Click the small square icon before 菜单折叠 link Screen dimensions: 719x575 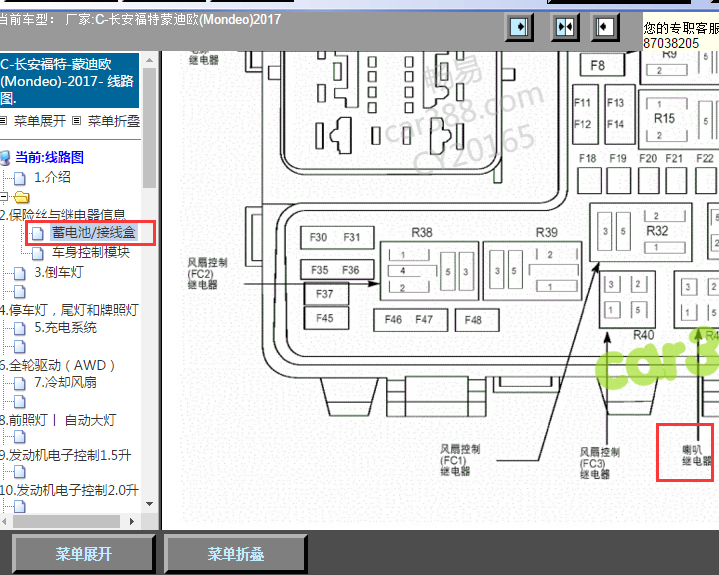click(77, 121)
